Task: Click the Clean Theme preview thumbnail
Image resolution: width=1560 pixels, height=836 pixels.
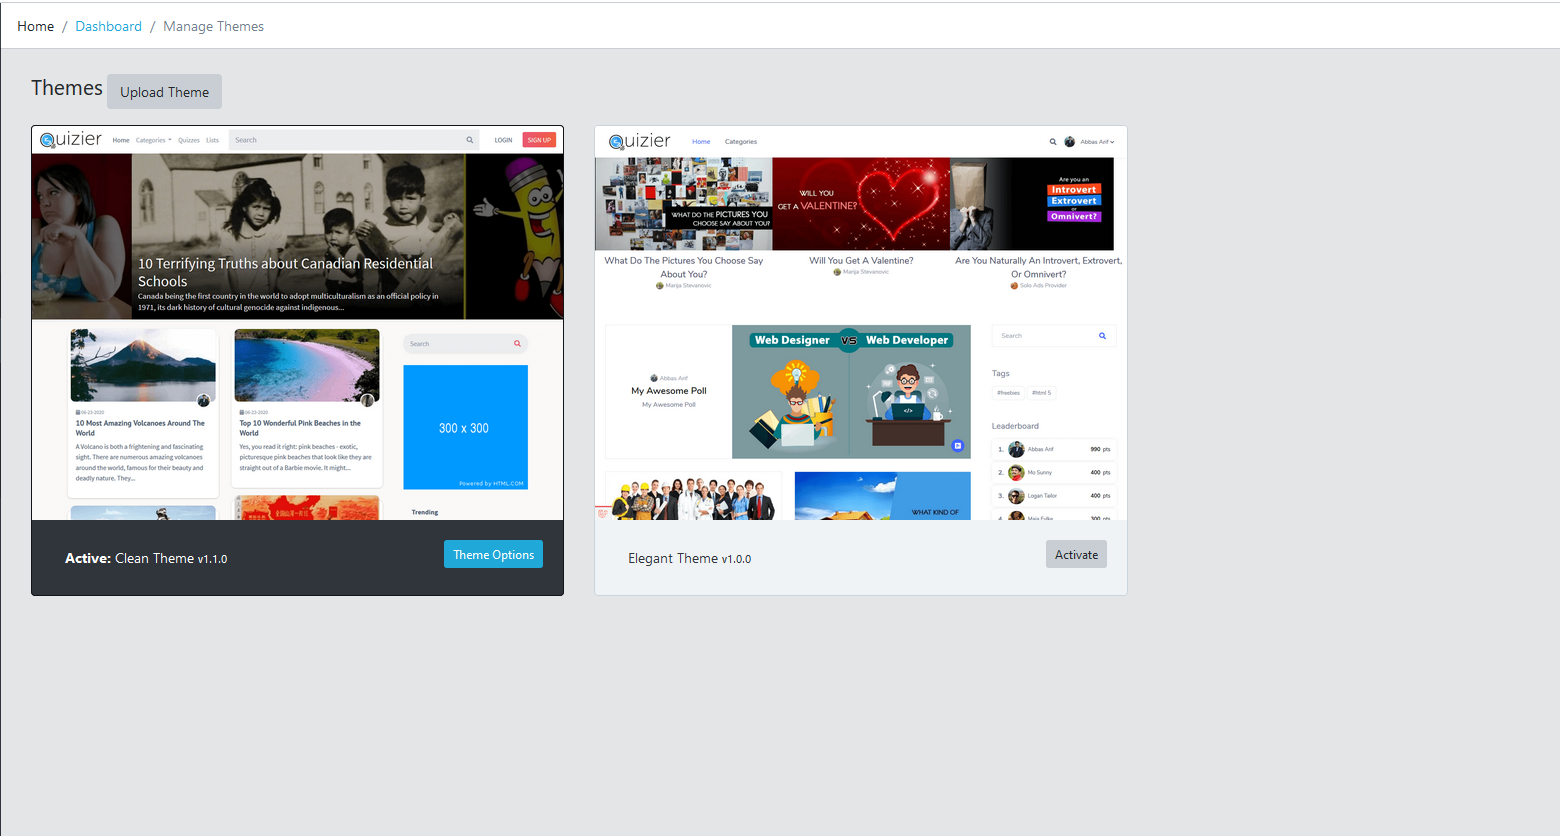Action: click(x=297, y=323)
